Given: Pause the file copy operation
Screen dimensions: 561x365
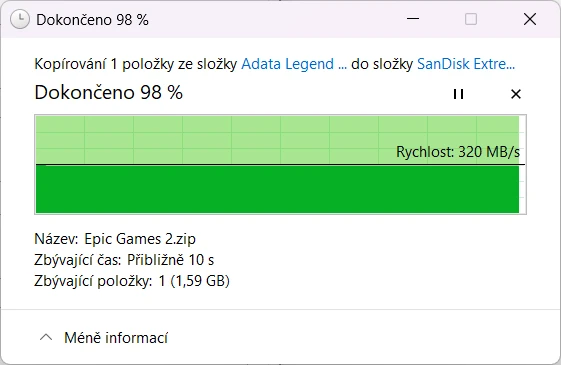Looking at the screenshot, I should (458, 94).
